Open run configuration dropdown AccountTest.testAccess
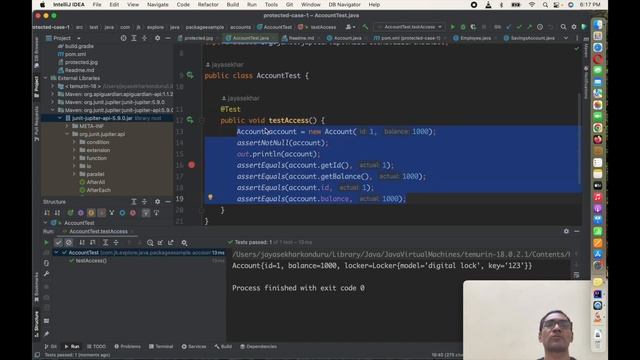This screenshot has width=640, height=360. click(x=409, y=27)
